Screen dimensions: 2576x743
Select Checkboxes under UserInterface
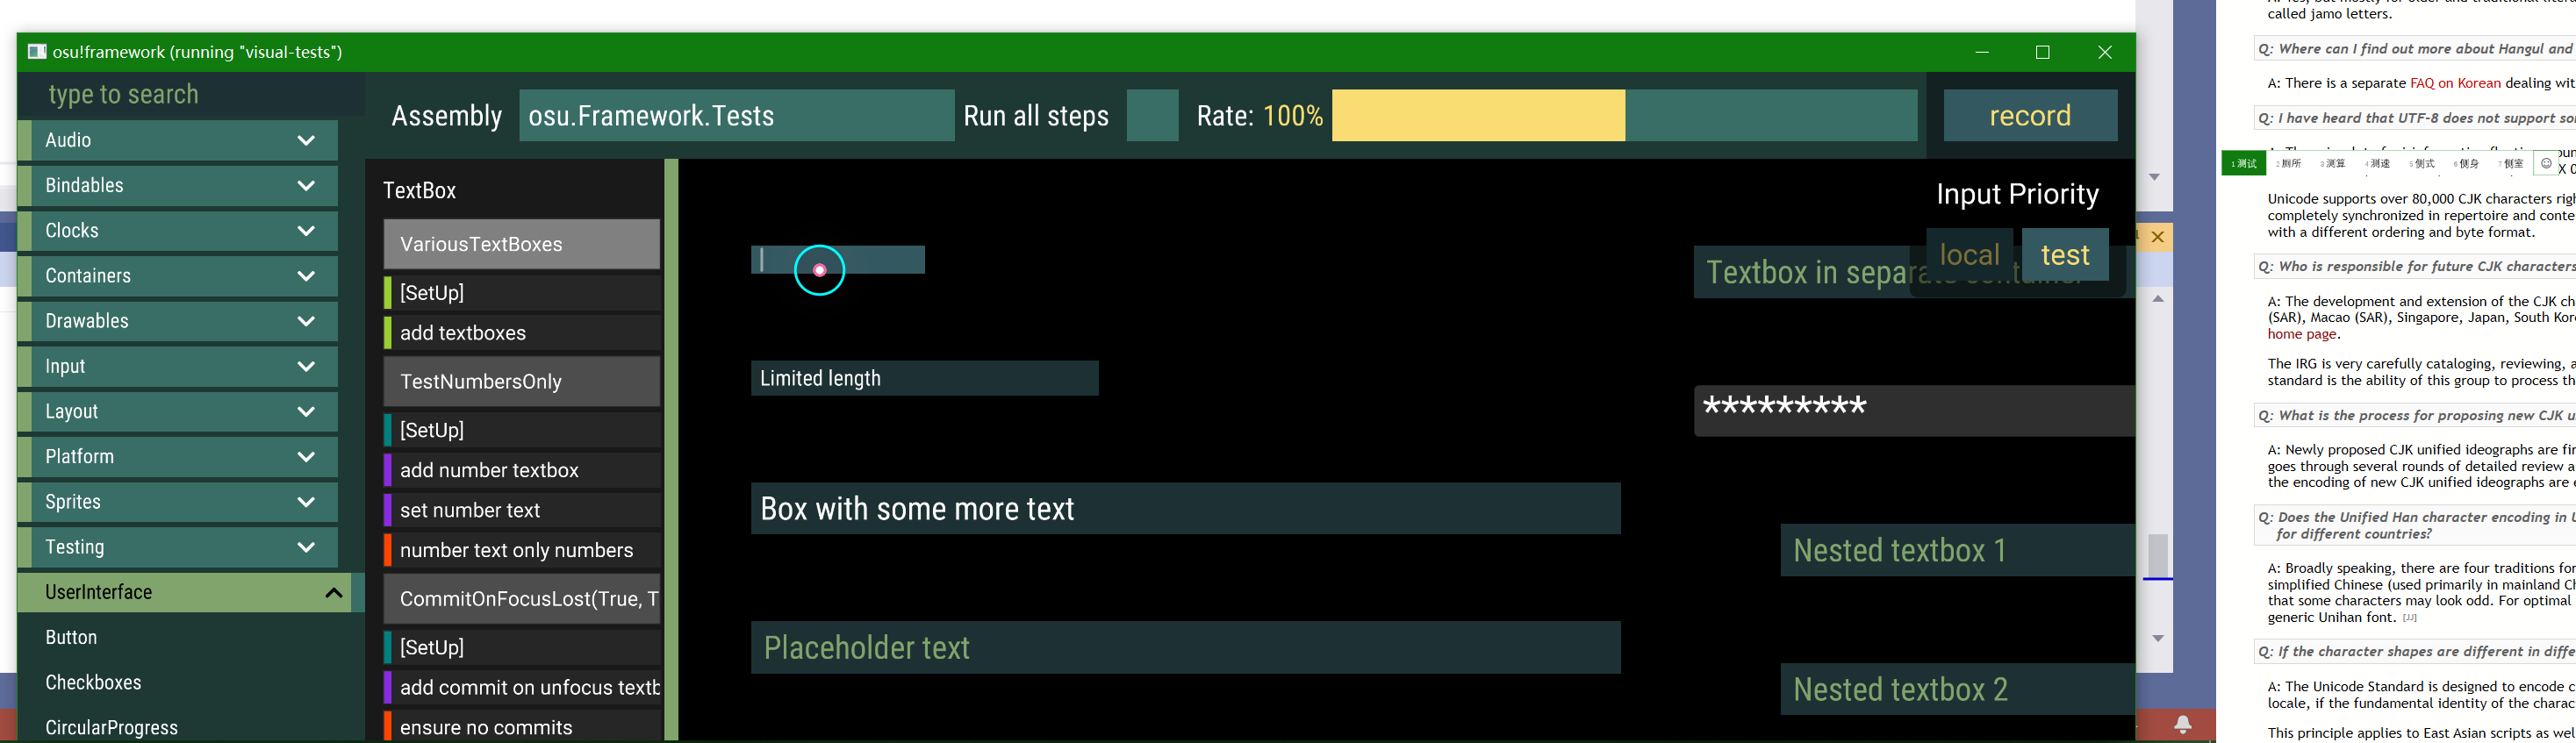click(x=94, y=682)
